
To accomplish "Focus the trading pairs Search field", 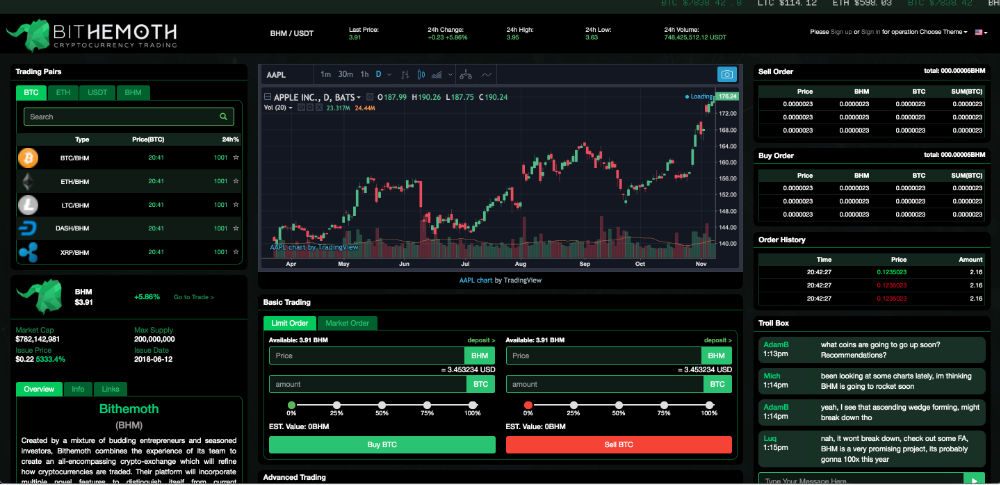I will pos(129,117).
